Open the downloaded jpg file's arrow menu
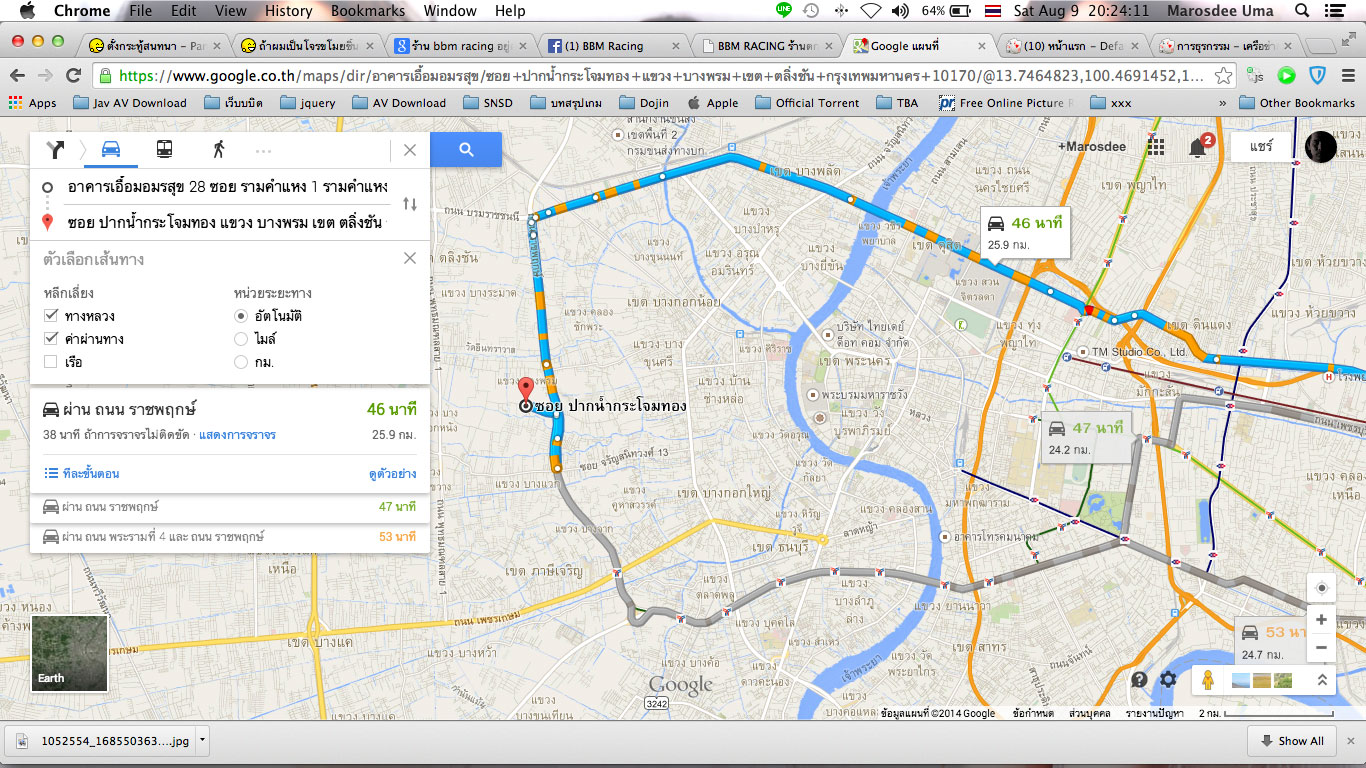 (x=203, y=741)
